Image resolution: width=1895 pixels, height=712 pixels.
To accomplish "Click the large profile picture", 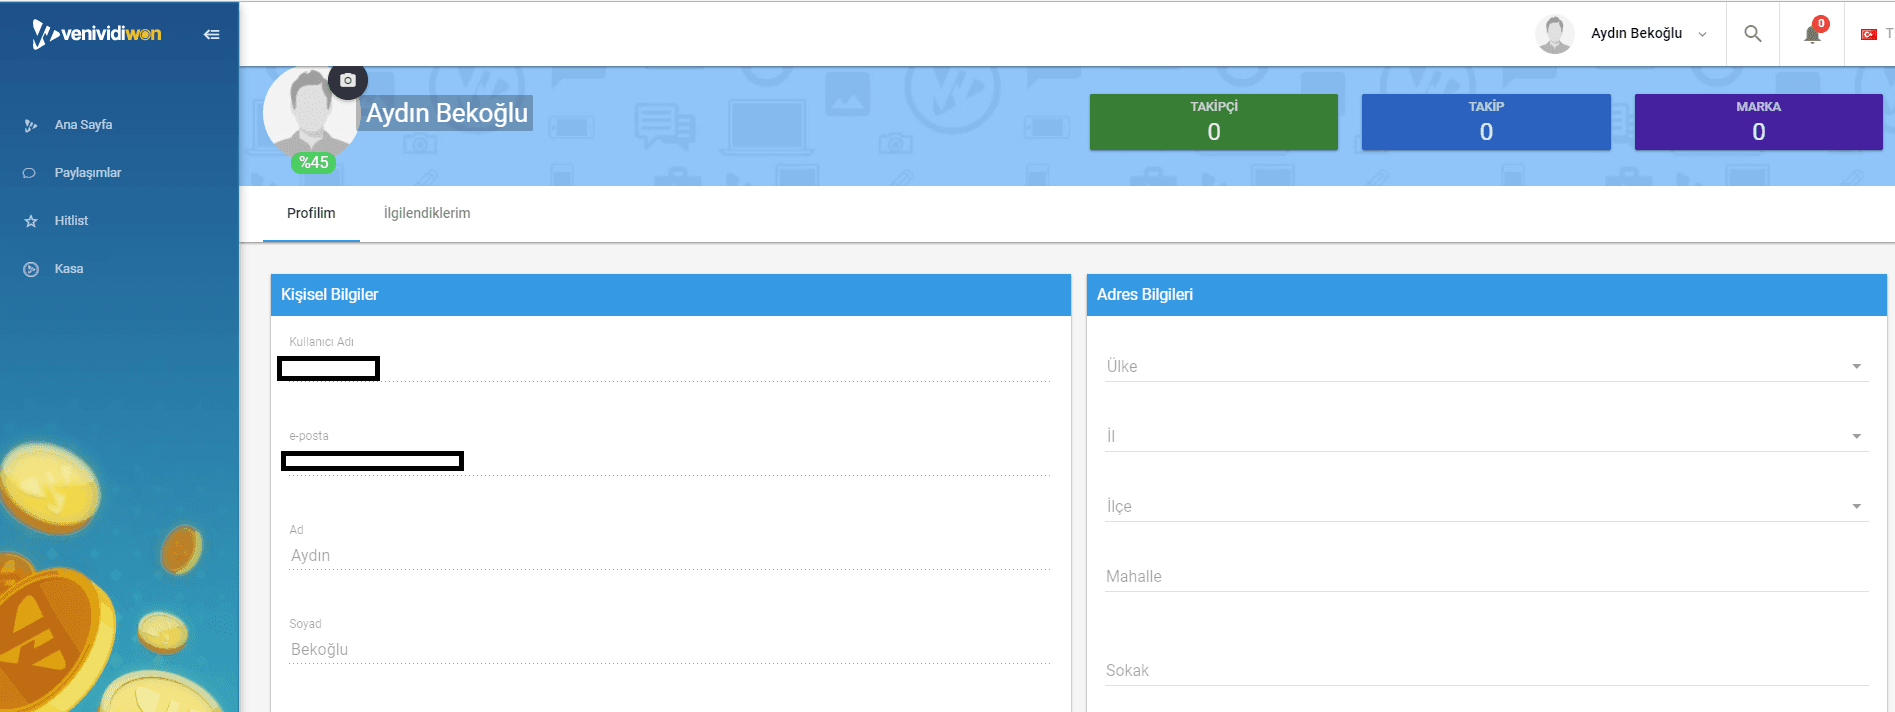I will coord(310,115).
